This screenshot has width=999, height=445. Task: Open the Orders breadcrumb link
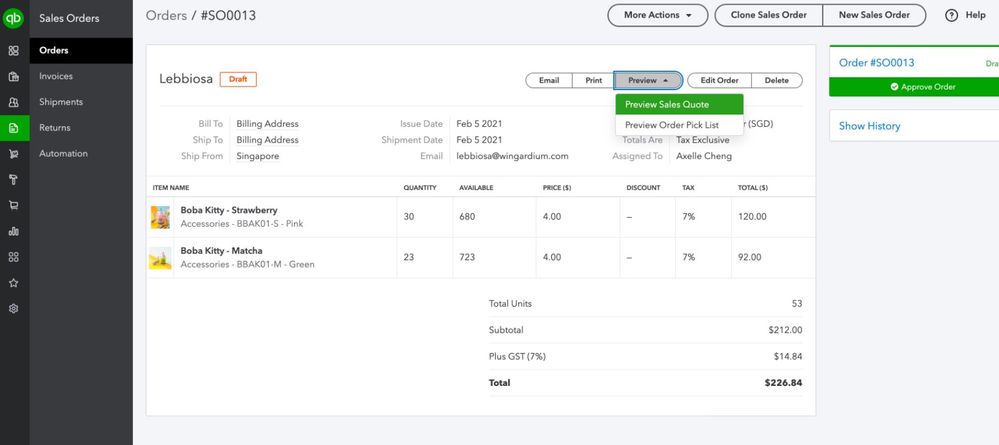click(x=166, y=15)
